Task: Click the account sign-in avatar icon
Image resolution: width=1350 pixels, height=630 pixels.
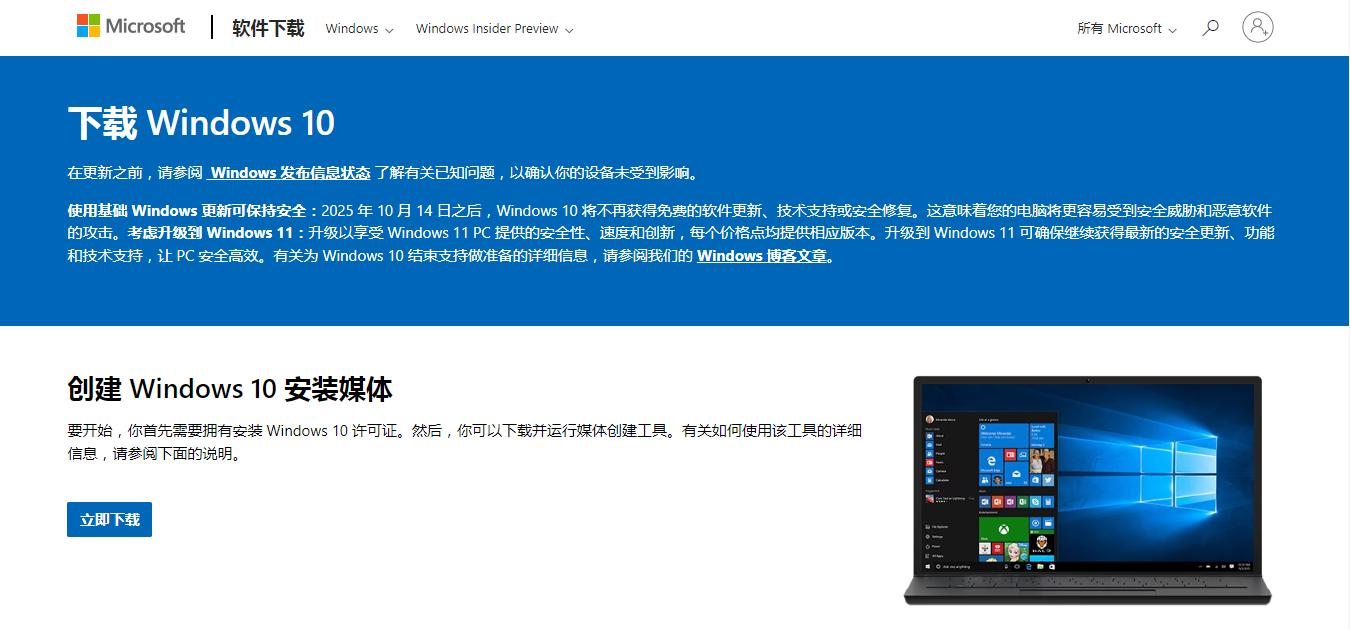Action: pos(1258,27)
